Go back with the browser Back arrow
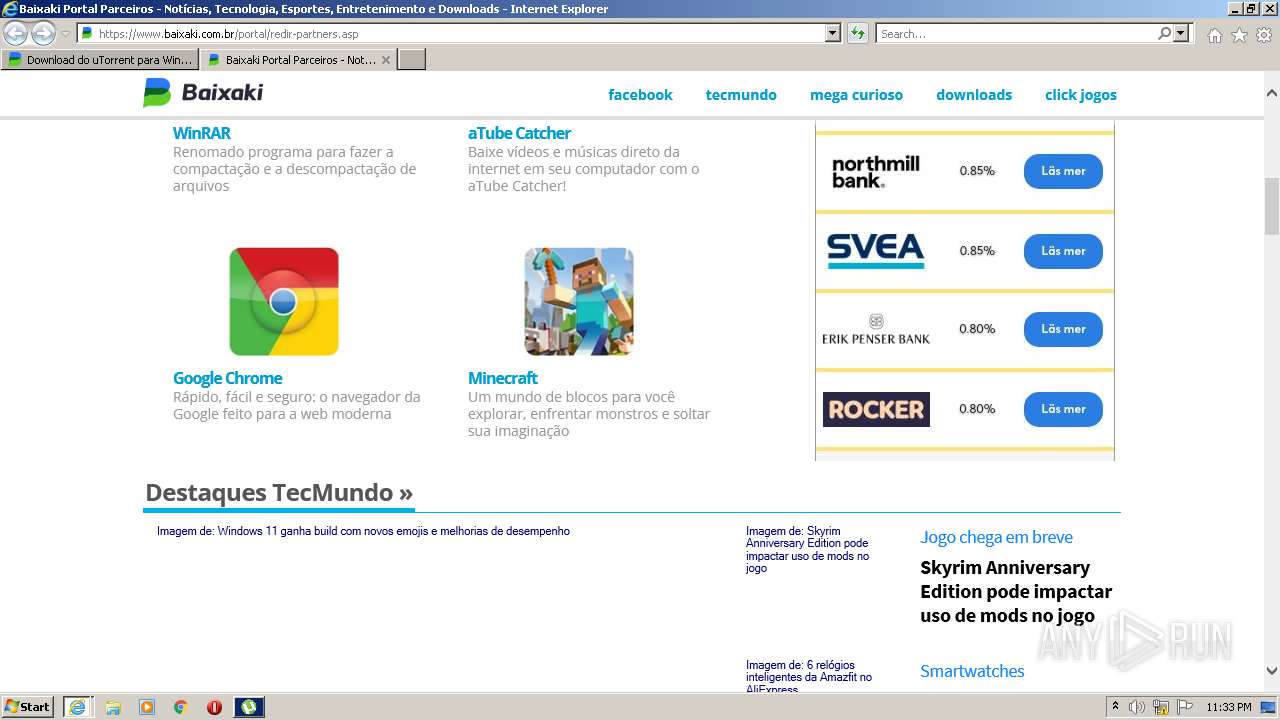1280x720 pixels. coord(16,34)
